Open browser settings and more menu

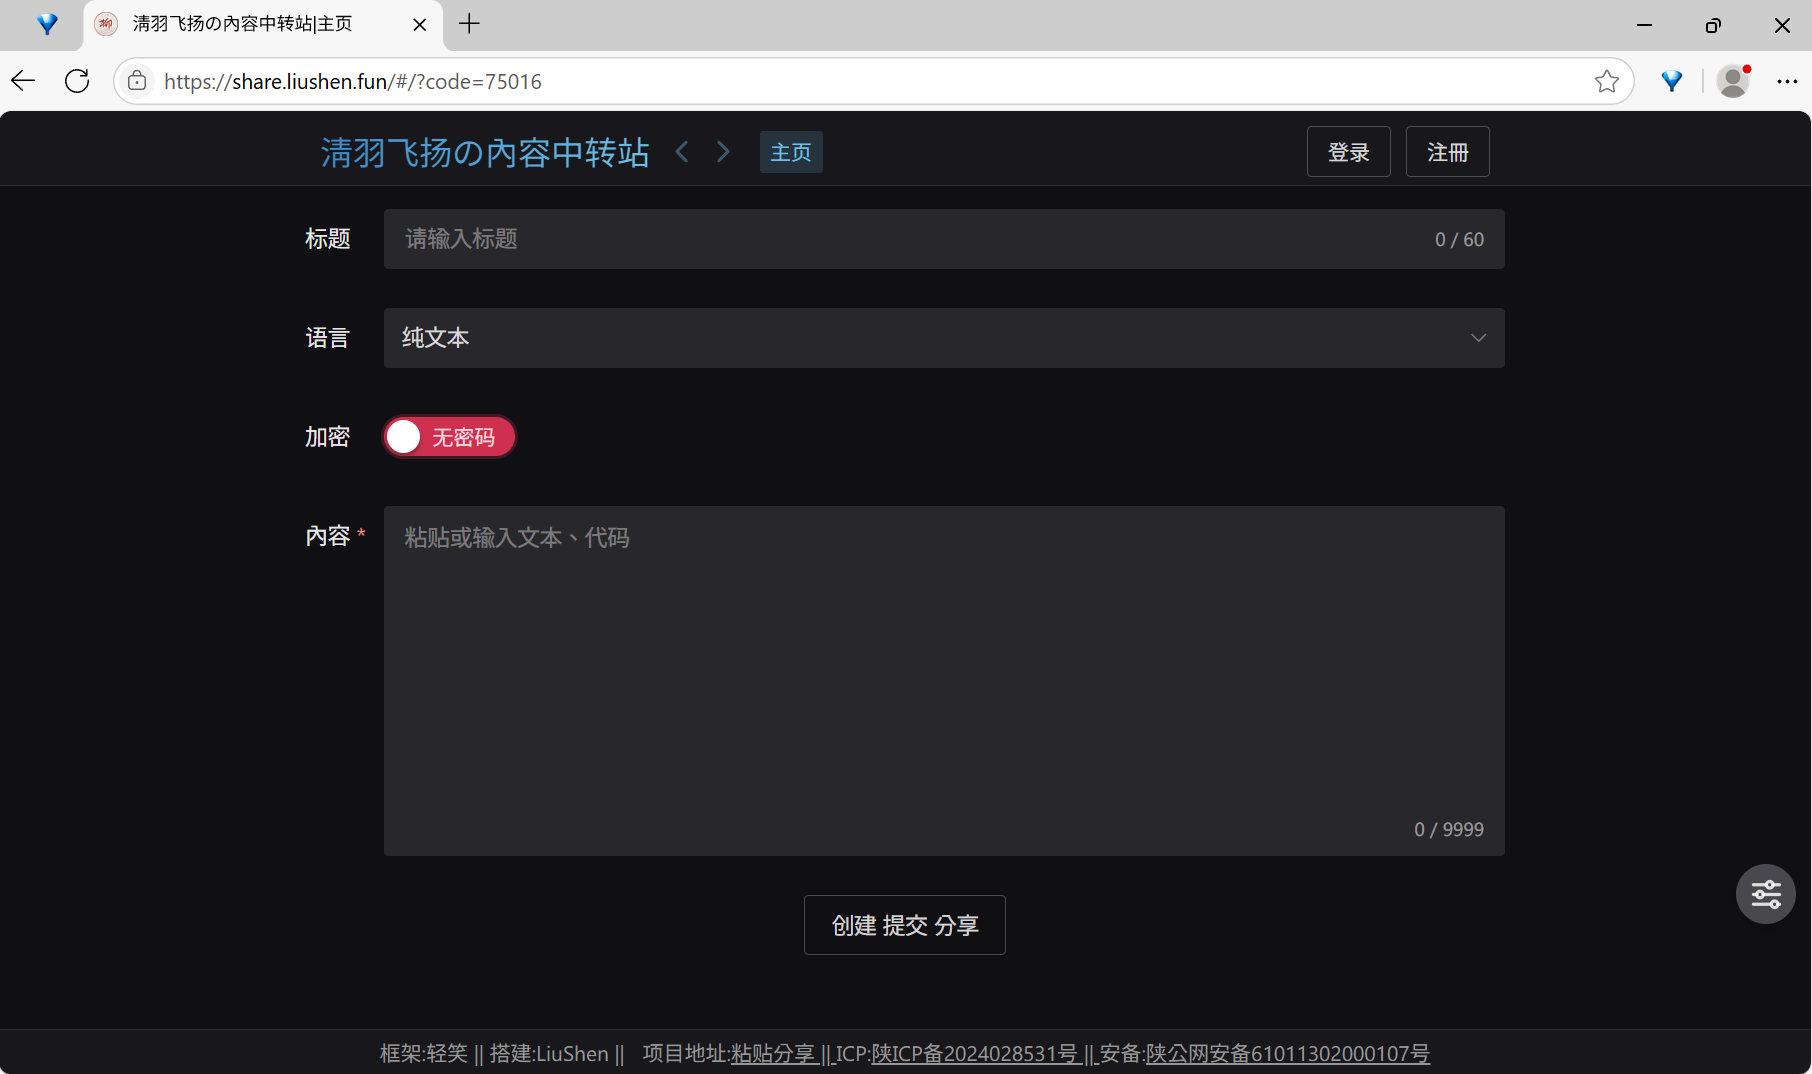(1787, 81)
